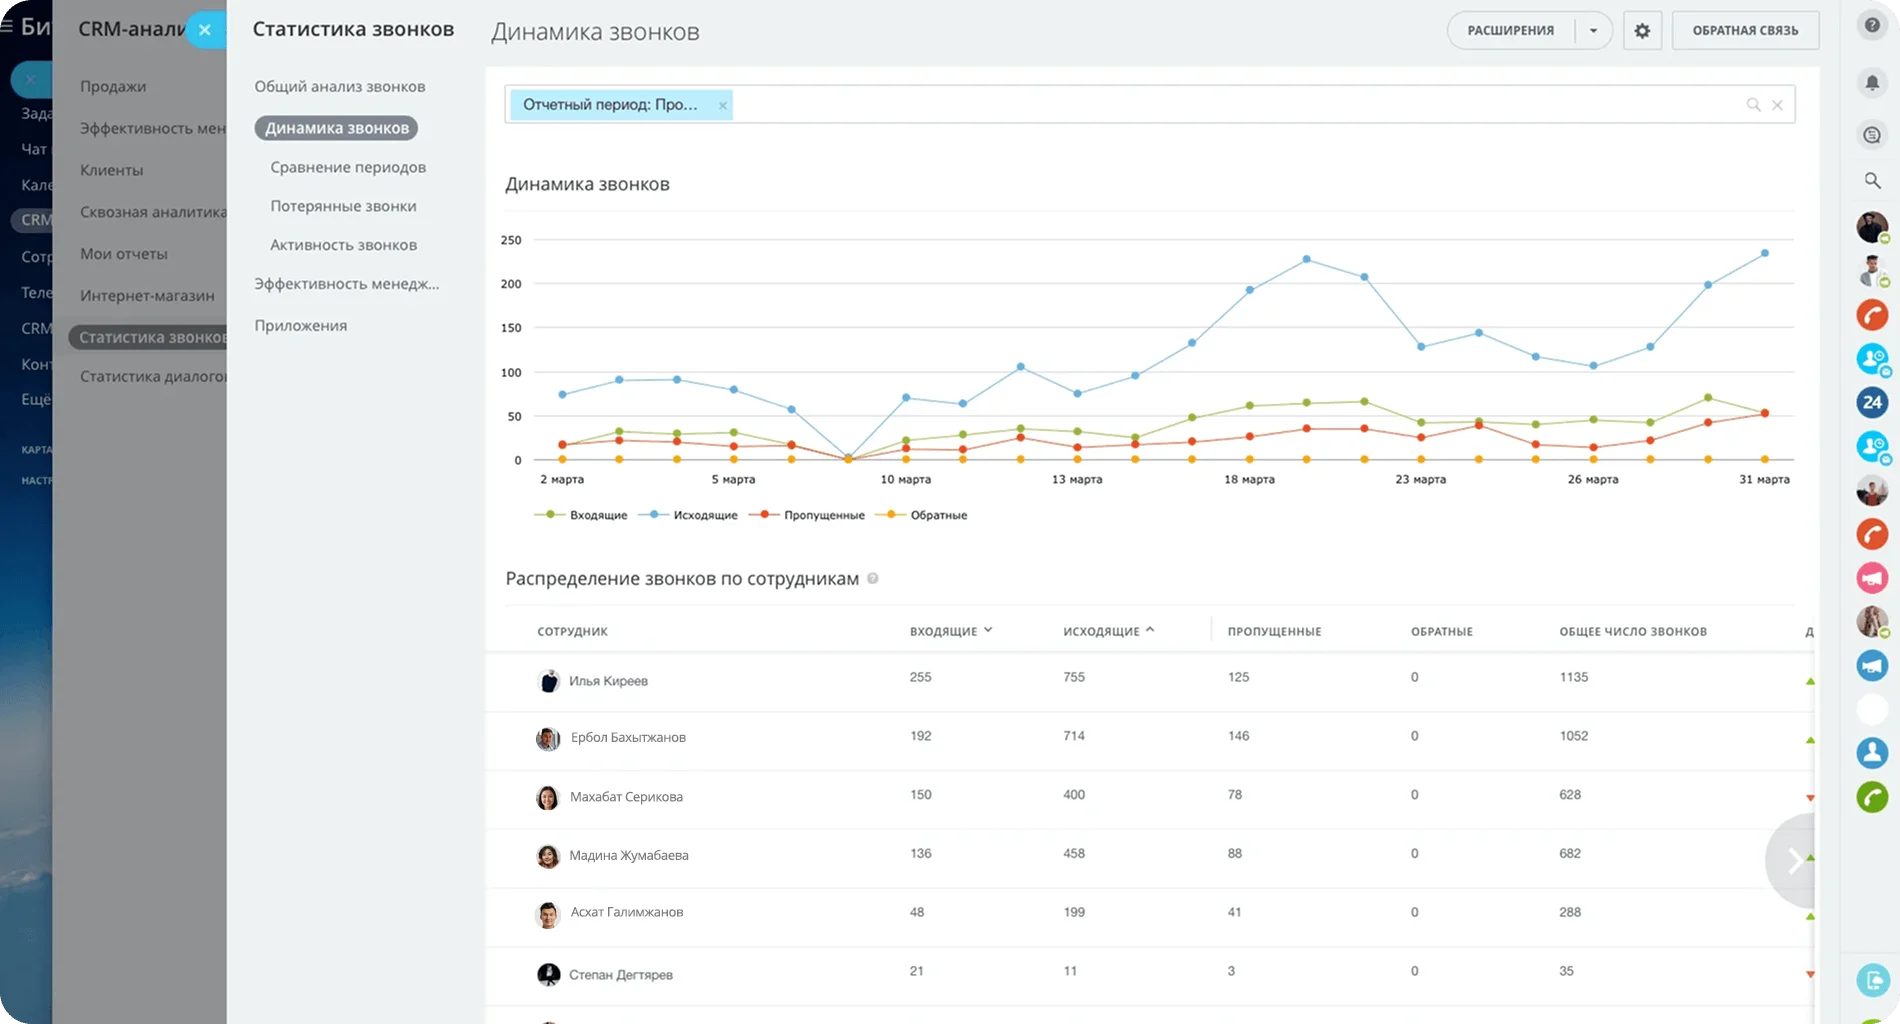Image resolution: width=1900 pixels, height=1024 pixels.
Task: Click the green phone icon in right sidebar
Action: click(x=1872, y=797)
